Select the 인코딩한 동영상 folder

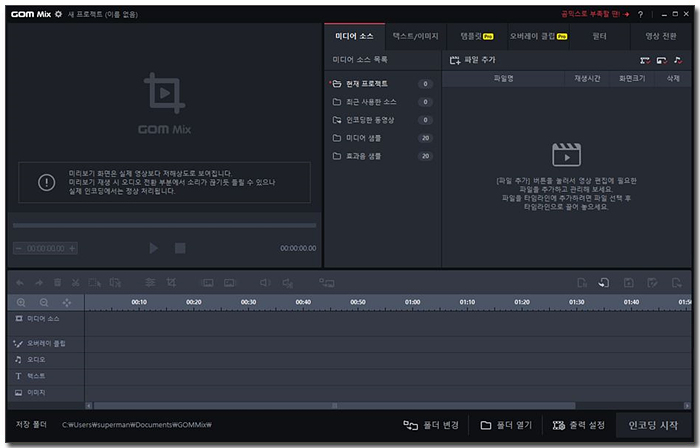click(382, 120)
